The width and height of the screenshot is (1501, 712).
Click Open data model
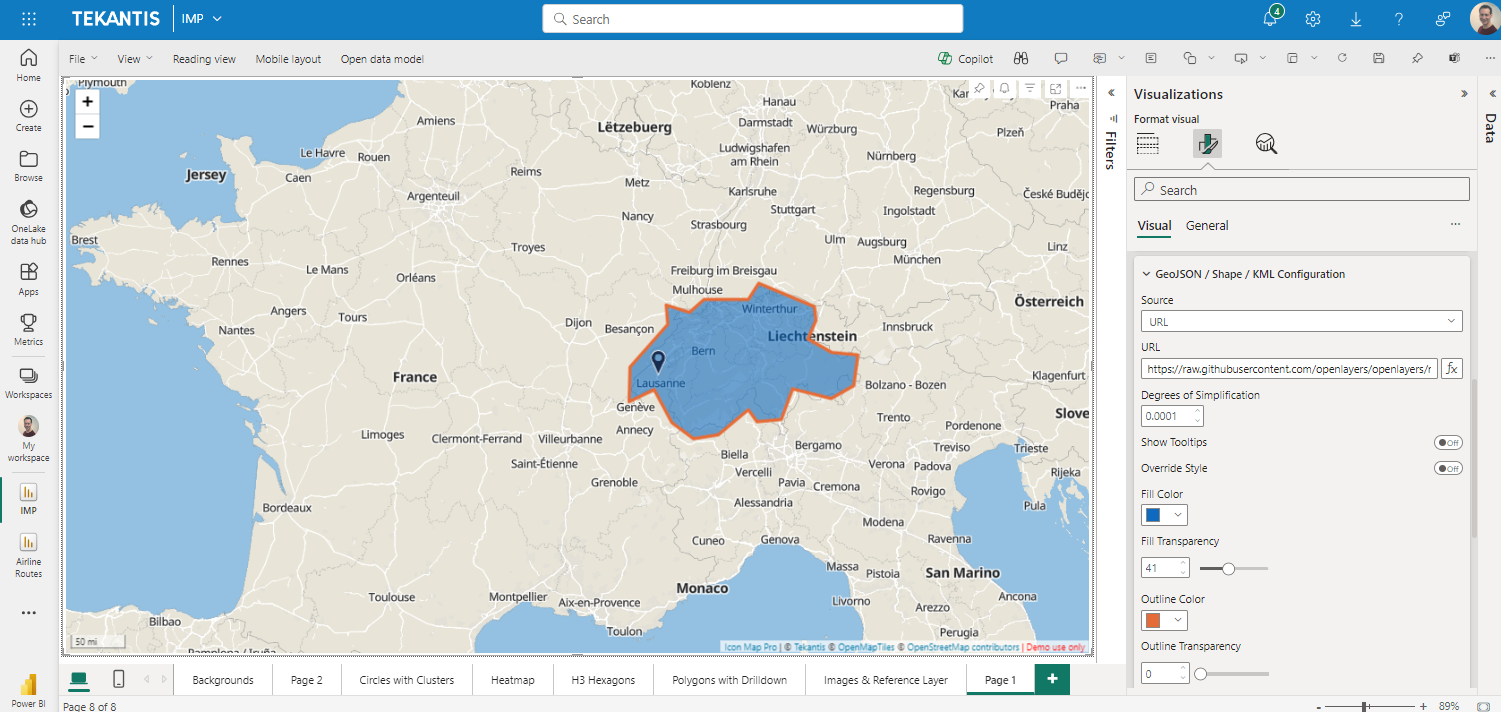tap(382, 59)
